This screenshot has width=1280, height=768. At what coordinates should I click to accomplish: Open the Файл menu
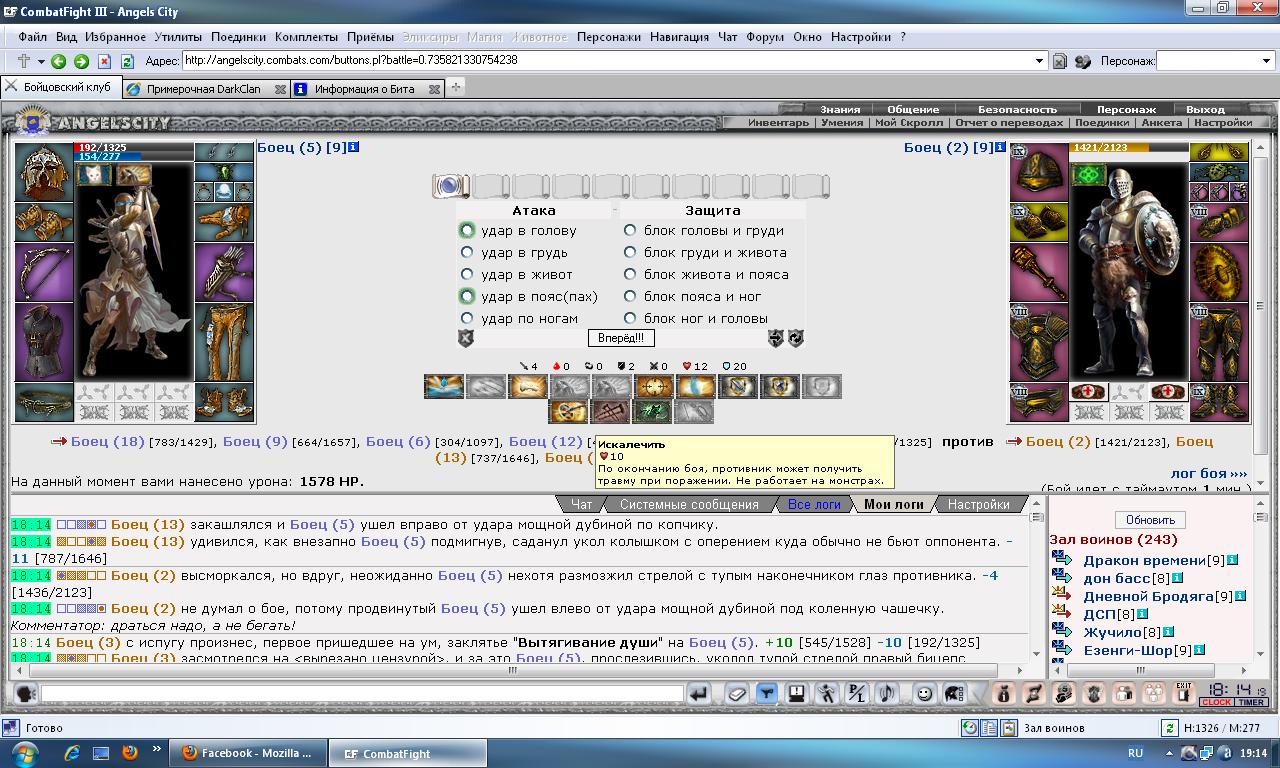pos(32,37)
